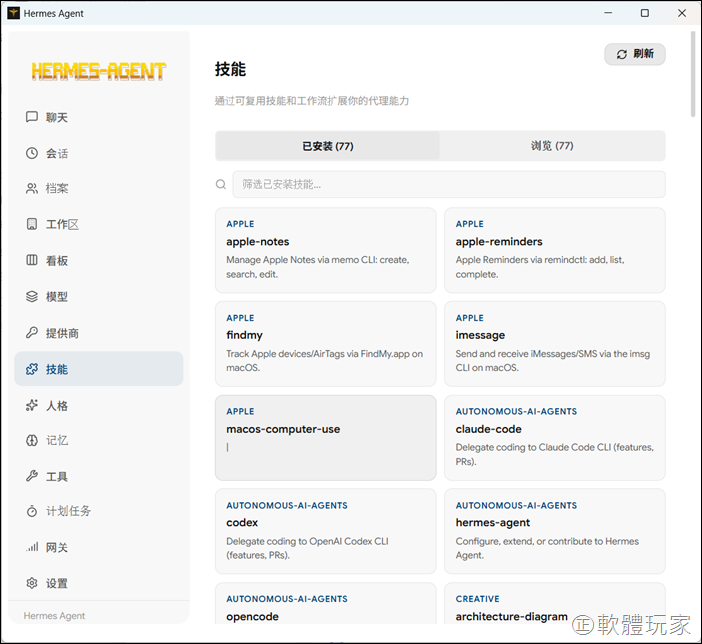Open the findmy skill card
The image size is (702, 644).
point(325,343)
